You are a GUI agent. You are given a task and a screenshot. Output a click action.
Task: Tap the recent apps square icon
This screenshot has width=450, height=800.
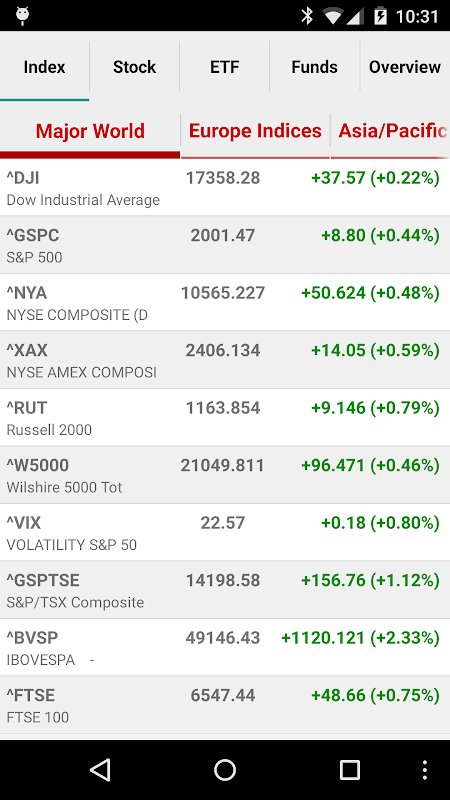point(349,770)
